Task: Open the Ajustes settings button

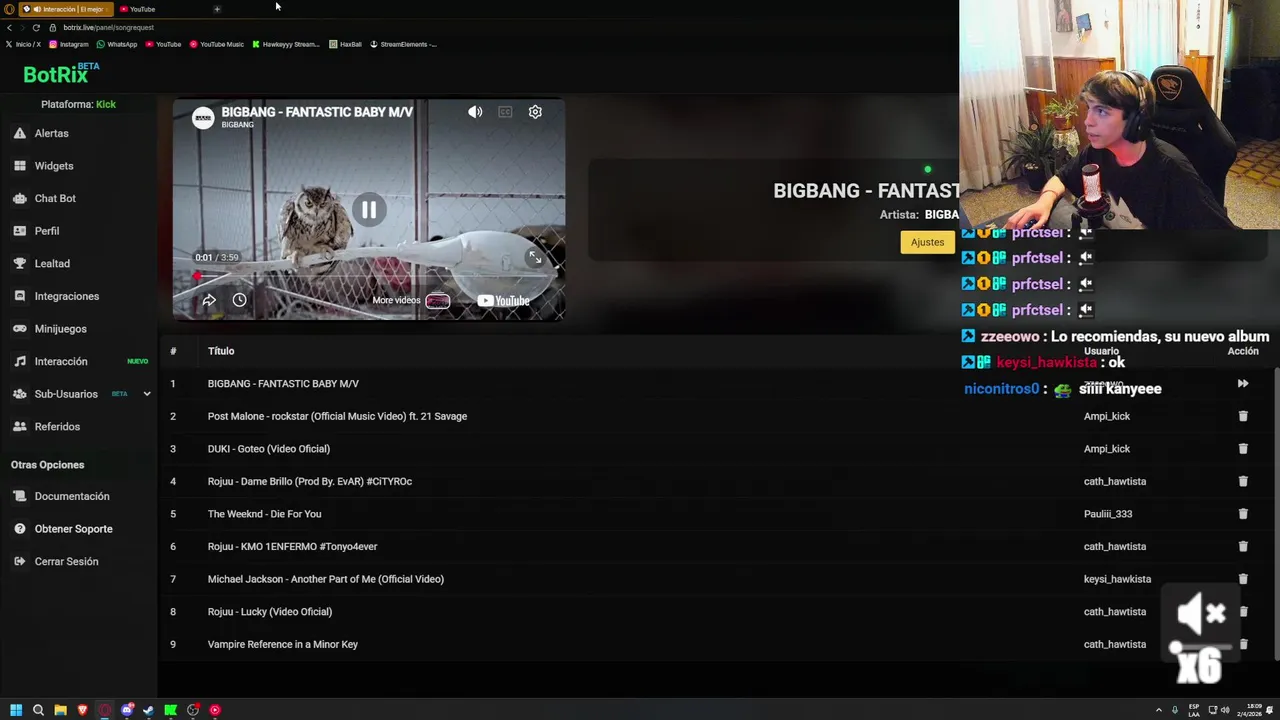Action: pyautogui.click(x=927, y=242)
